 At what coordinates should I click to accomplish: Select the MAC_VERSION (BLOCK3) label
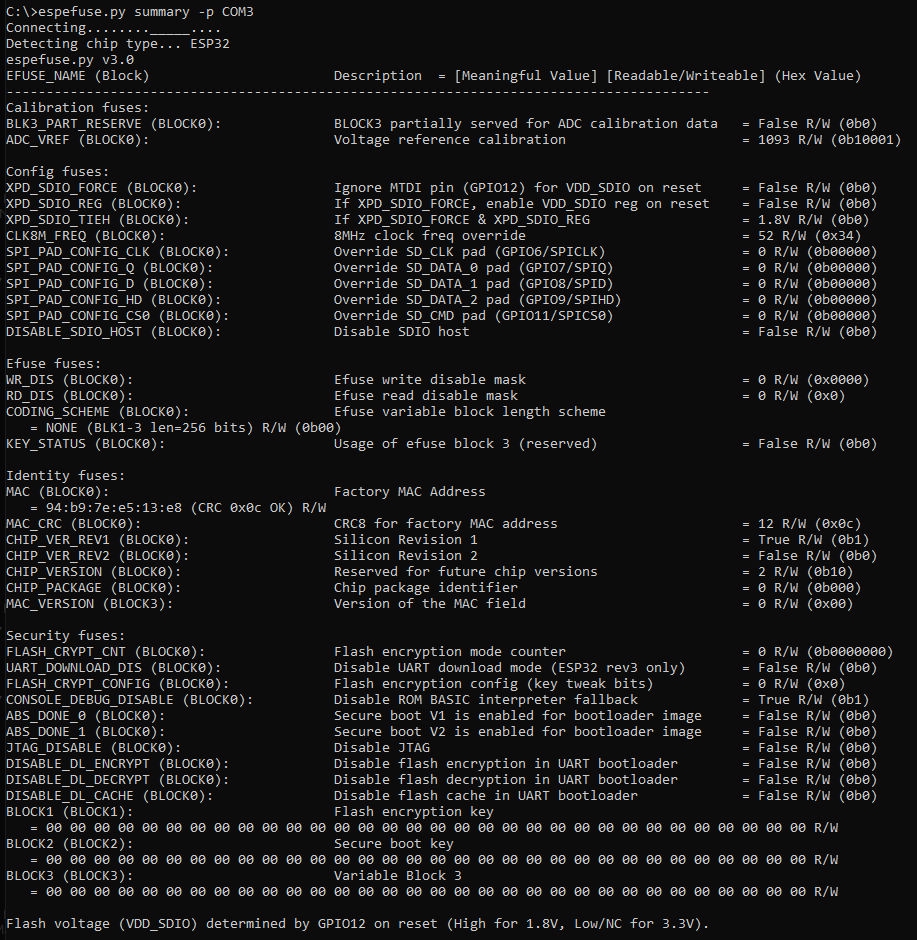click(x=89, y=604)
